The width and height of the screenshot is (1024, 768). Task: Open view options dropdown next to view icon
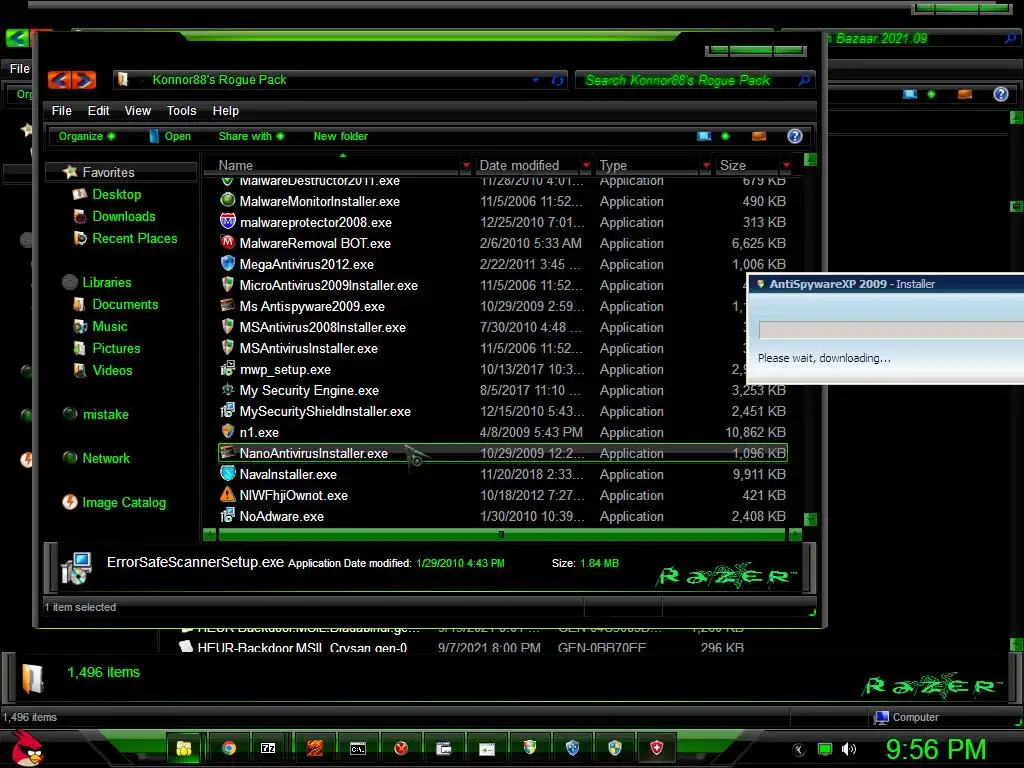coord(725,136)
